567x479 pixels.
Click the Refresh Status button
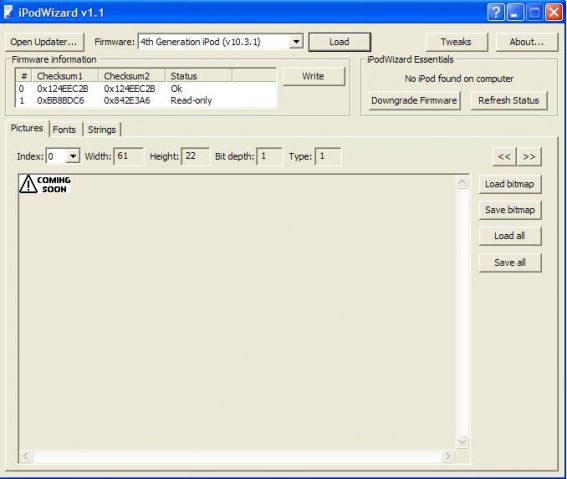coord(509,100)
